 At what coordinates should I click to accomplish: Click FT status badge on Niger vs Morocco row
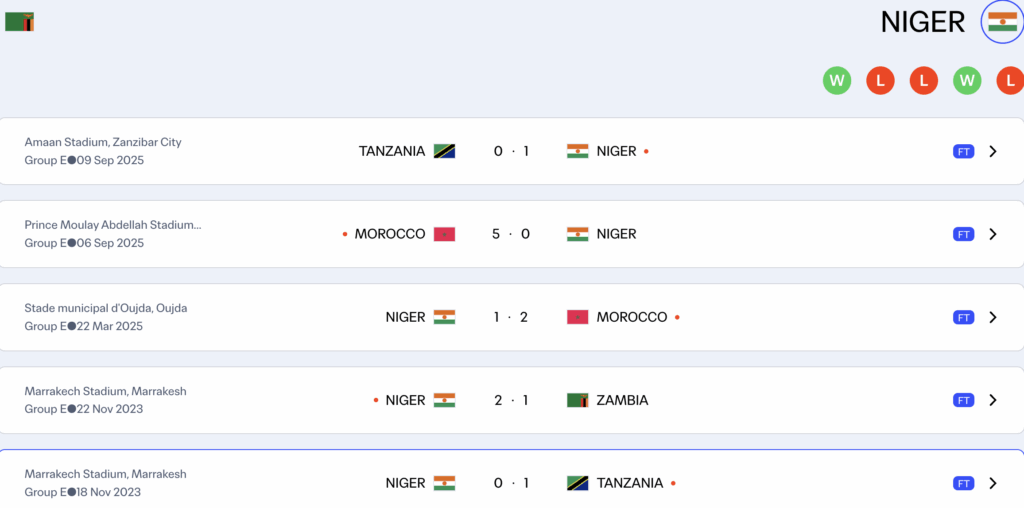(x=963, y=317)
